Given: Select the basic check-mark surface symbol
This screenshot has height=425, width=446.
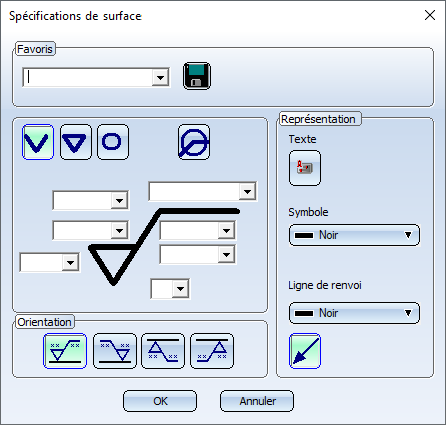Looking at the screenshot, I should pyautogui.click(x=38, y=142).
